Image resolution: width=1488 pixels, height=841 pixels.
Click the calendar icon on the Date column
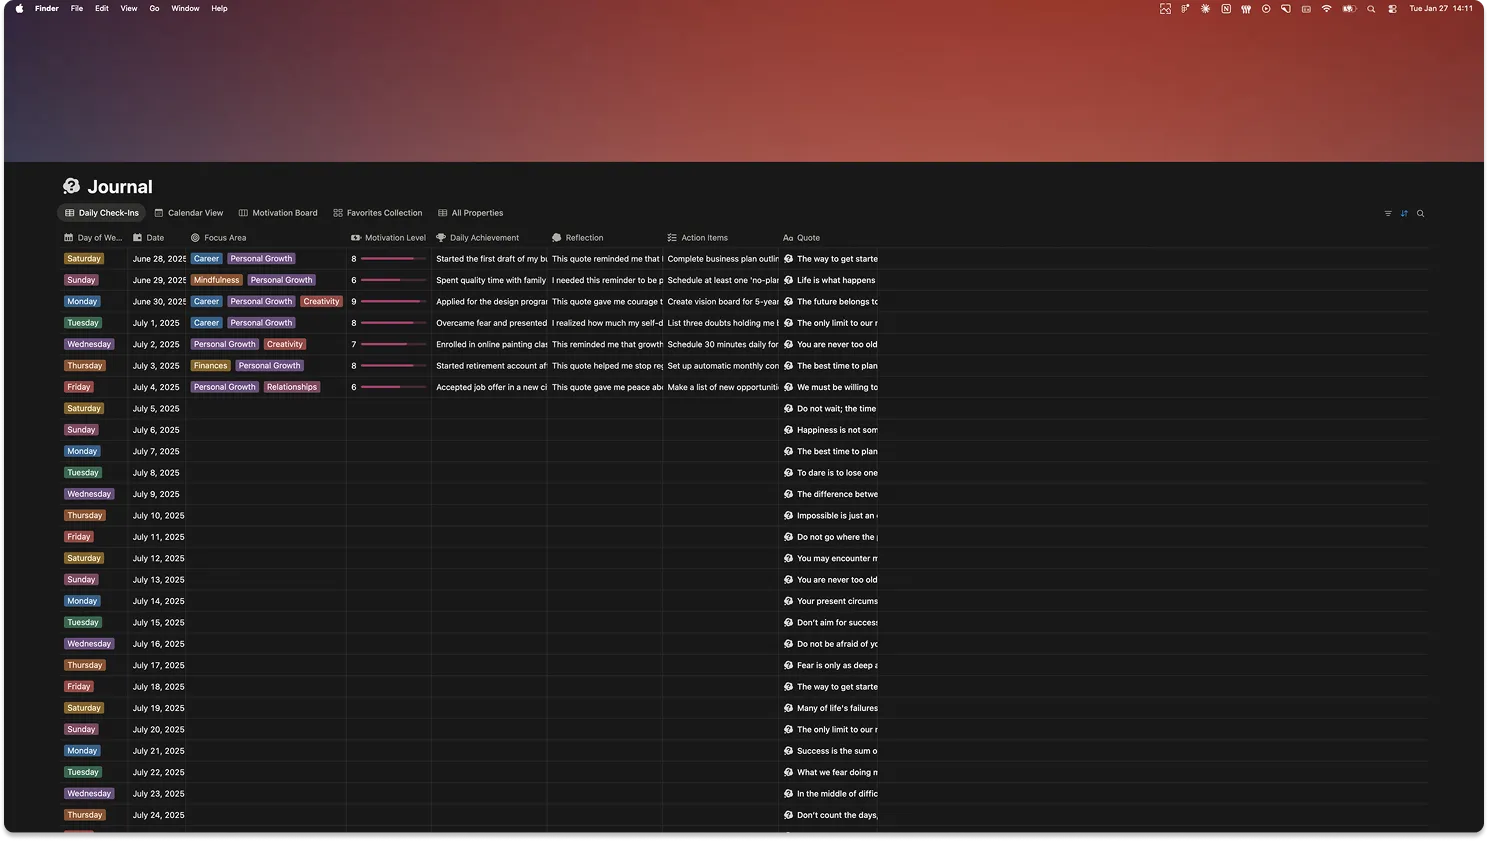coord(138,237)
